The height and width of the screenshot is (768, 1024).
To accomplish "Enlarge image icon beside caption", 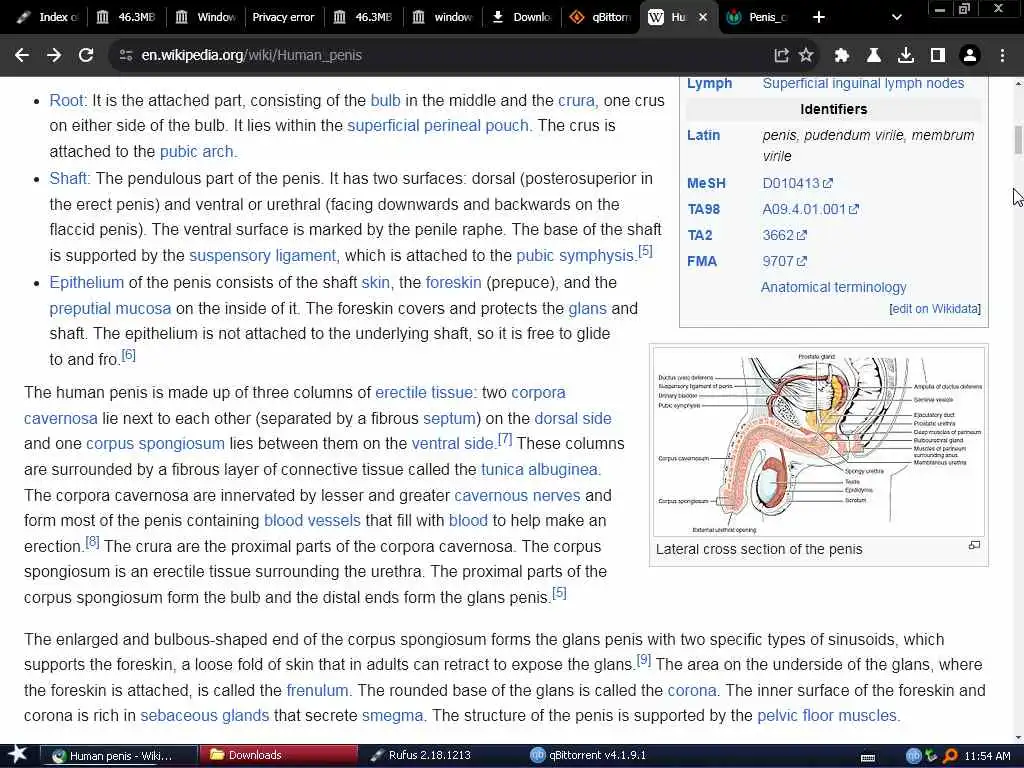I will 974,545.
